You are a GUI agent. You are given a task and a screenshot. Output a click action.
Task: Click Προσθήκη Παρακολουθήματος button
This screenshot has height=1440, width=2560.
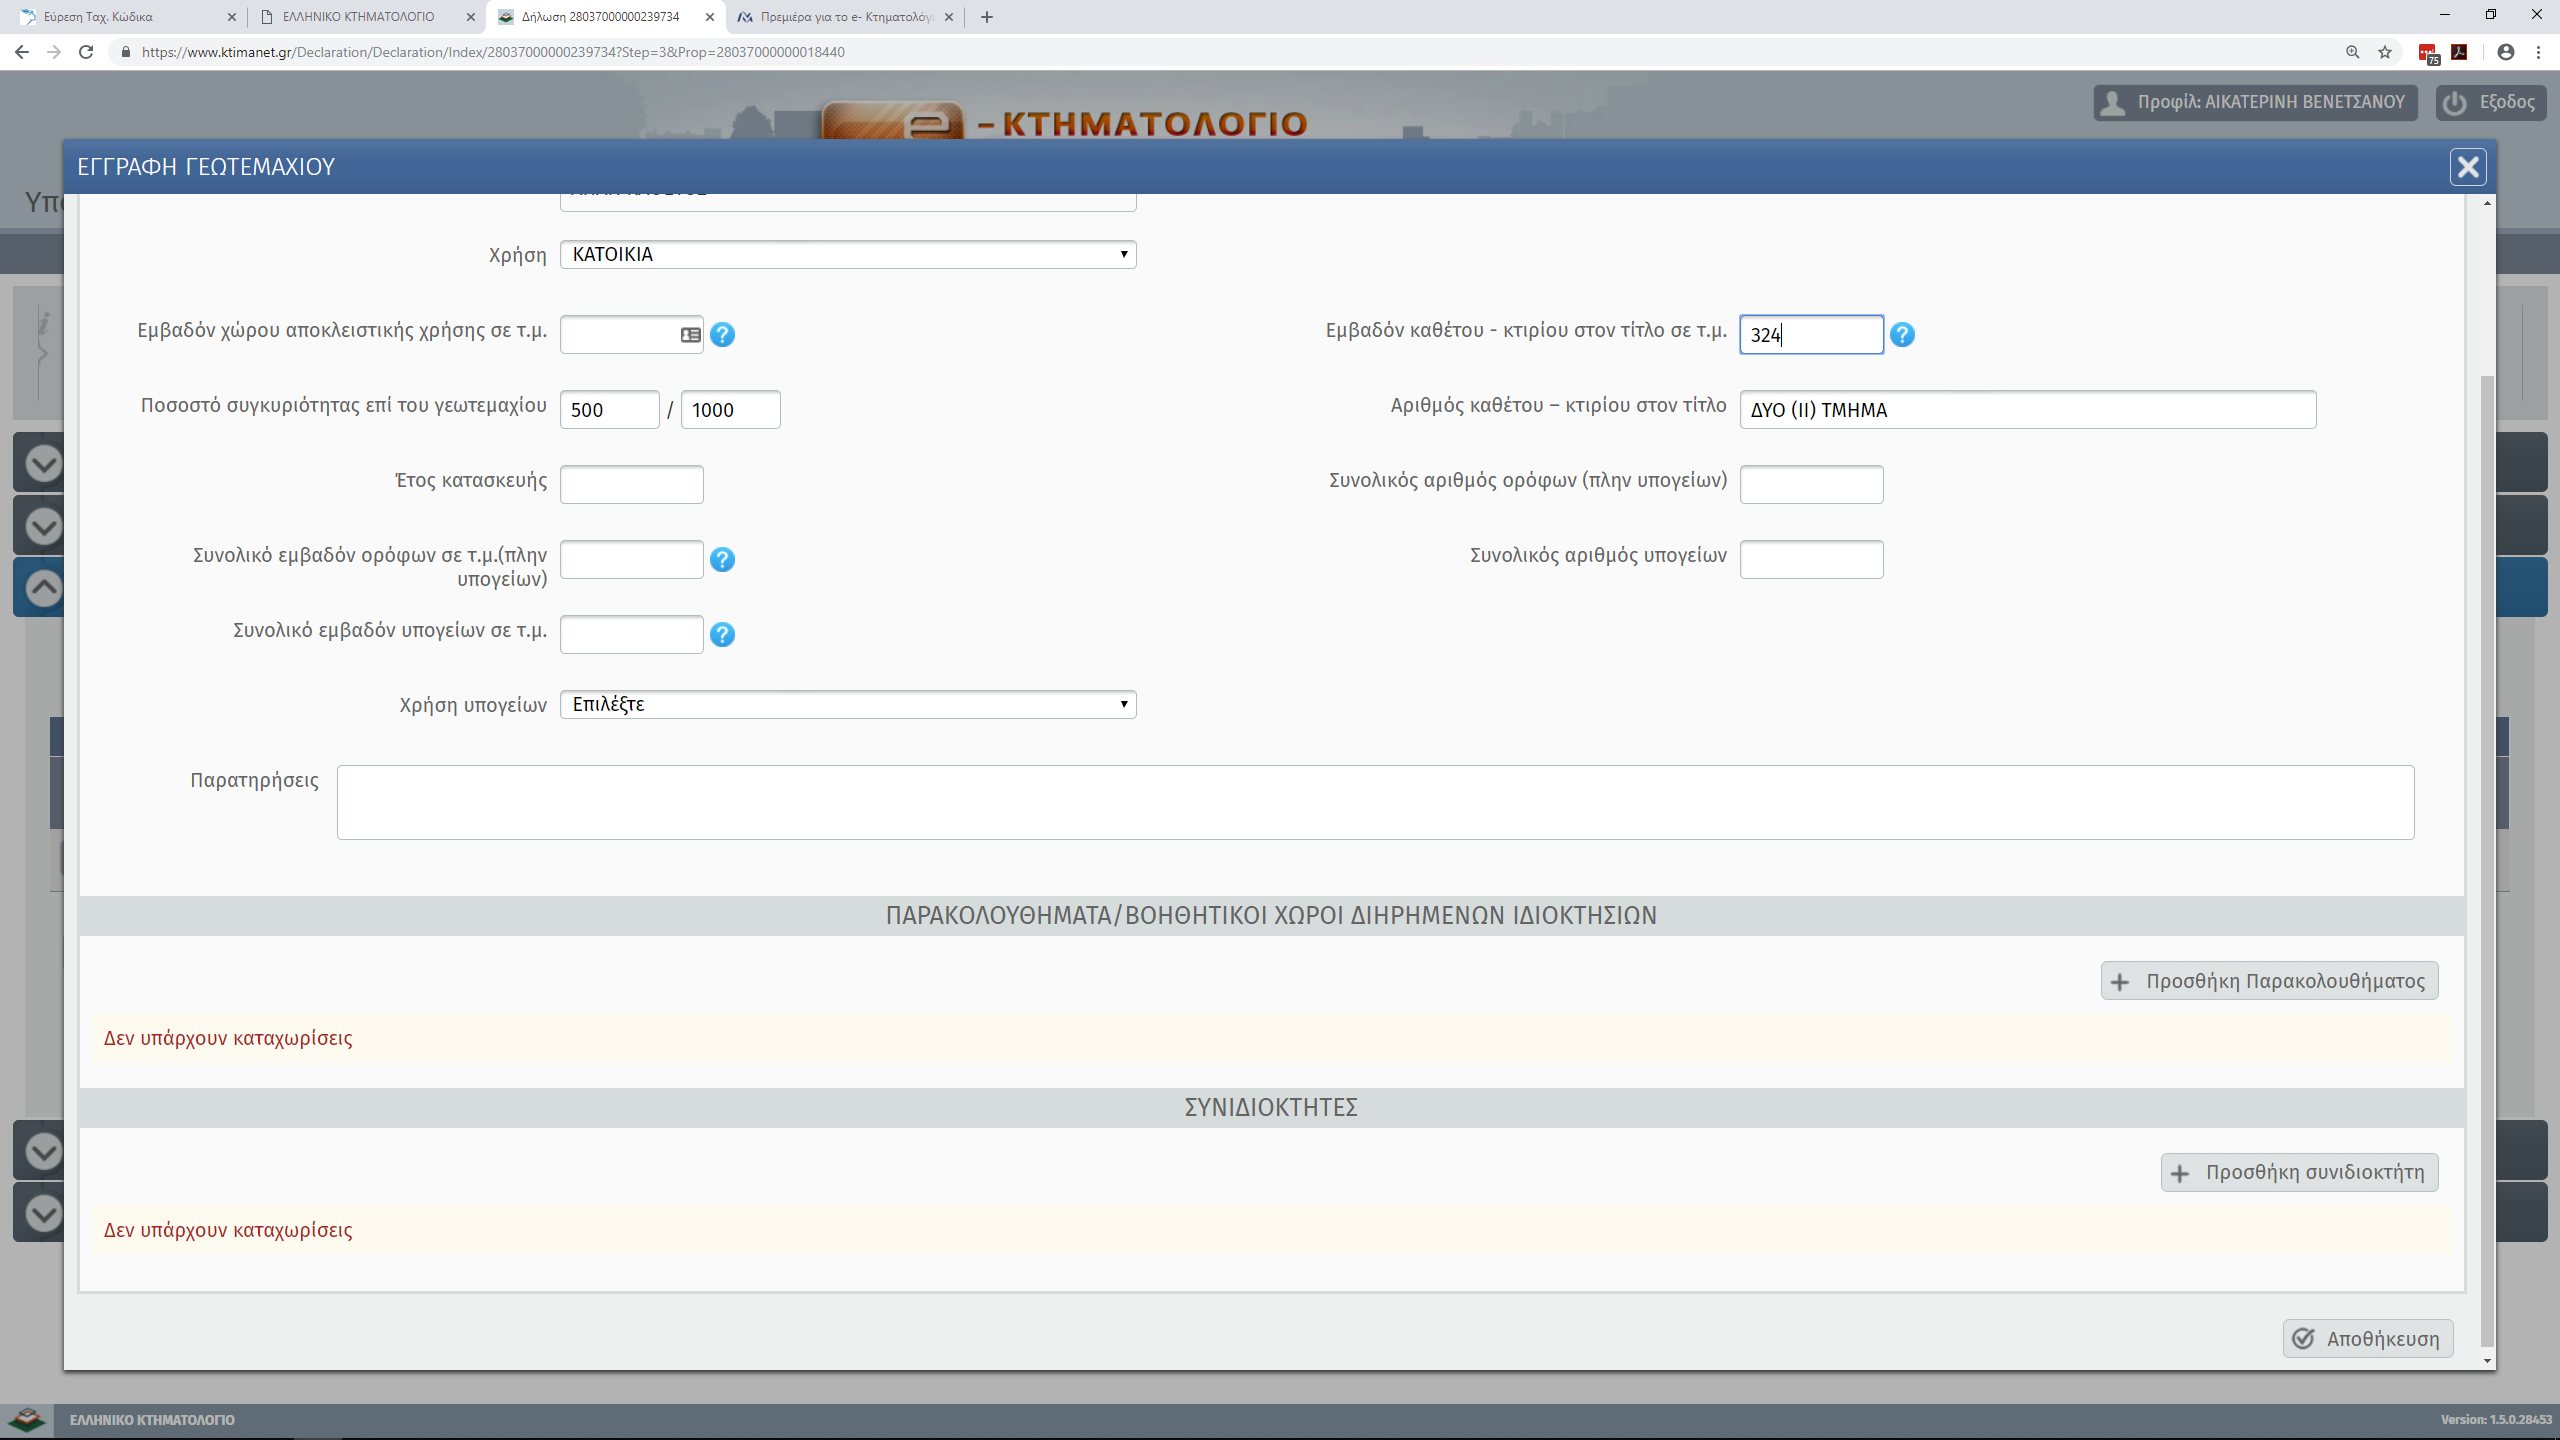tap(2269, 981)
